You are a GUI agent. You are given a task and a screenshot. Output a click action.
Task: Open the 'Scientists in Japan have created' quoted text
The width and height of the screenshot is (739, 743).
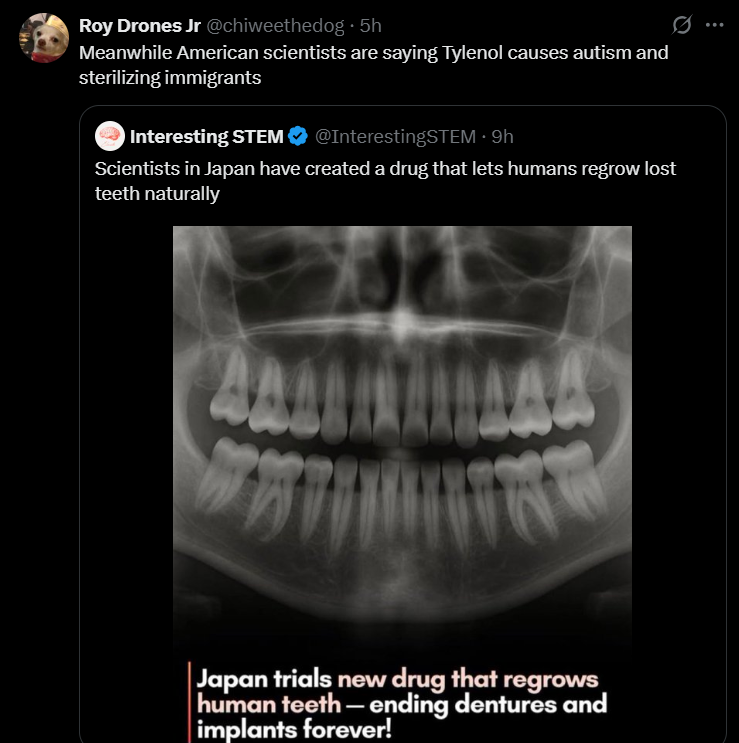385,169
